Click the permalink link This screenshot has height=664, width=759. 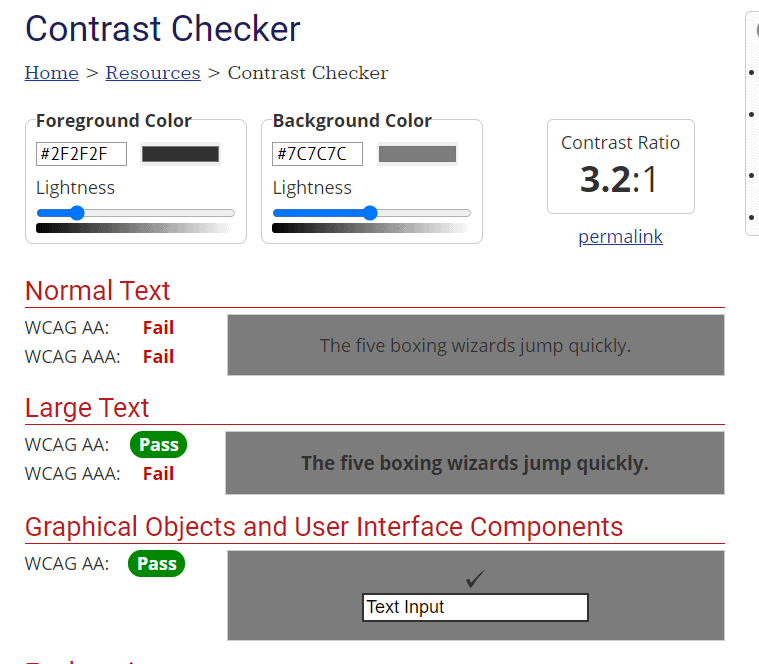click(x=620, y=236)
